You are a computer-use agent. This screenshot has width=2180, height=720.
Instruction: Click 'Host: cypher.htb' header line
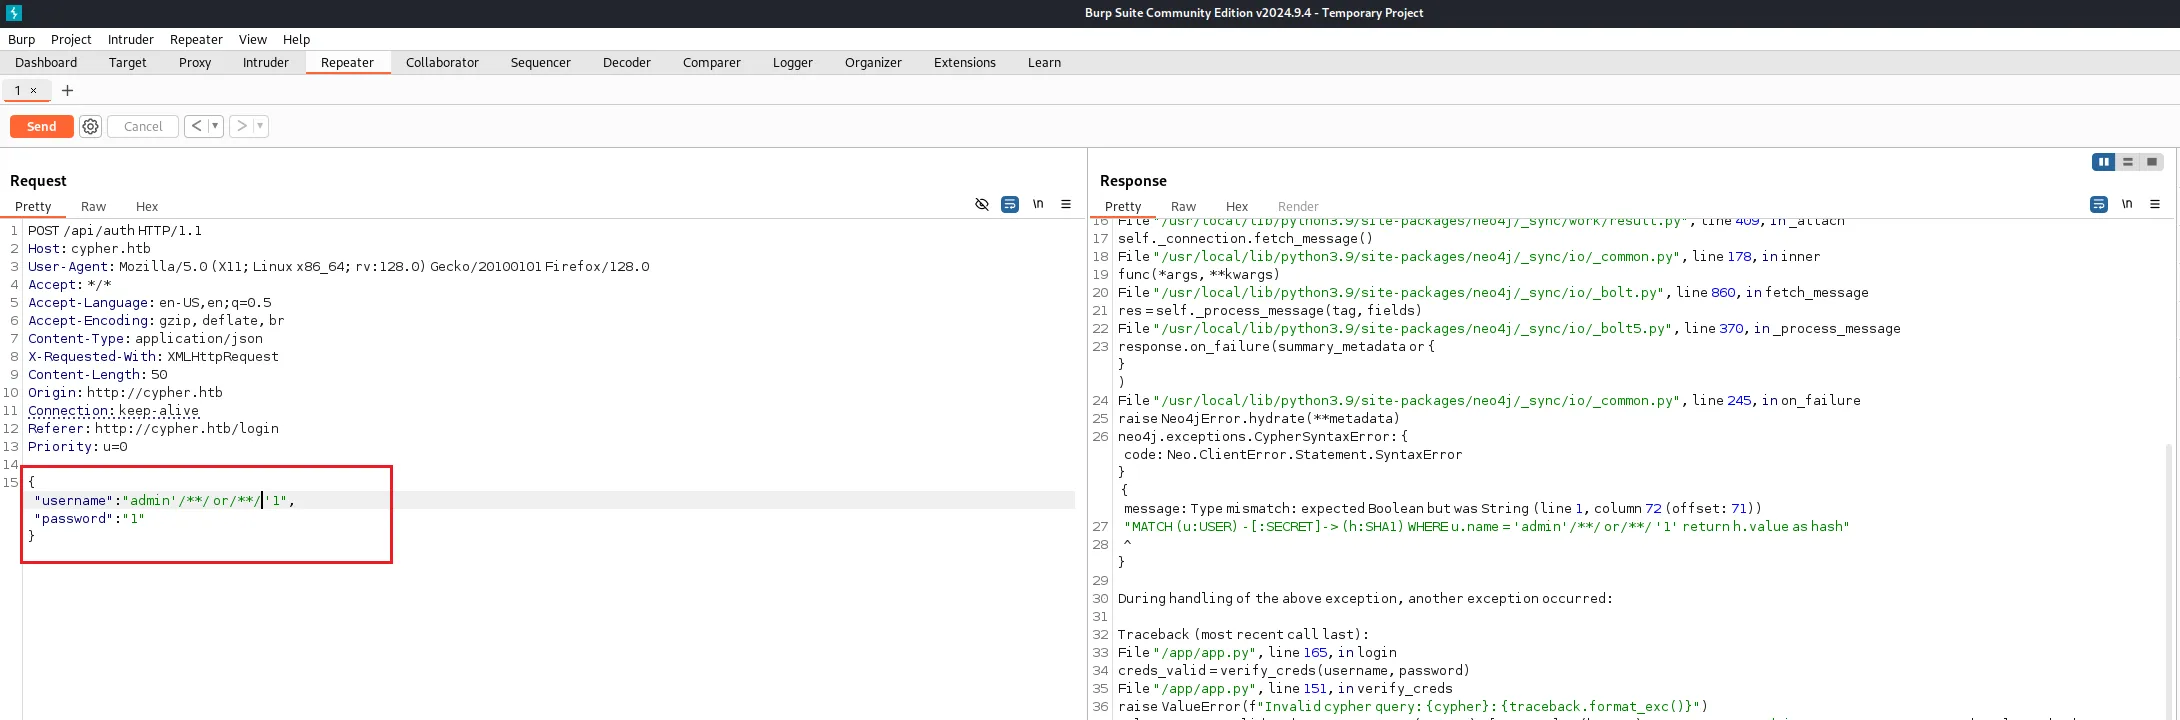point(89,248)
